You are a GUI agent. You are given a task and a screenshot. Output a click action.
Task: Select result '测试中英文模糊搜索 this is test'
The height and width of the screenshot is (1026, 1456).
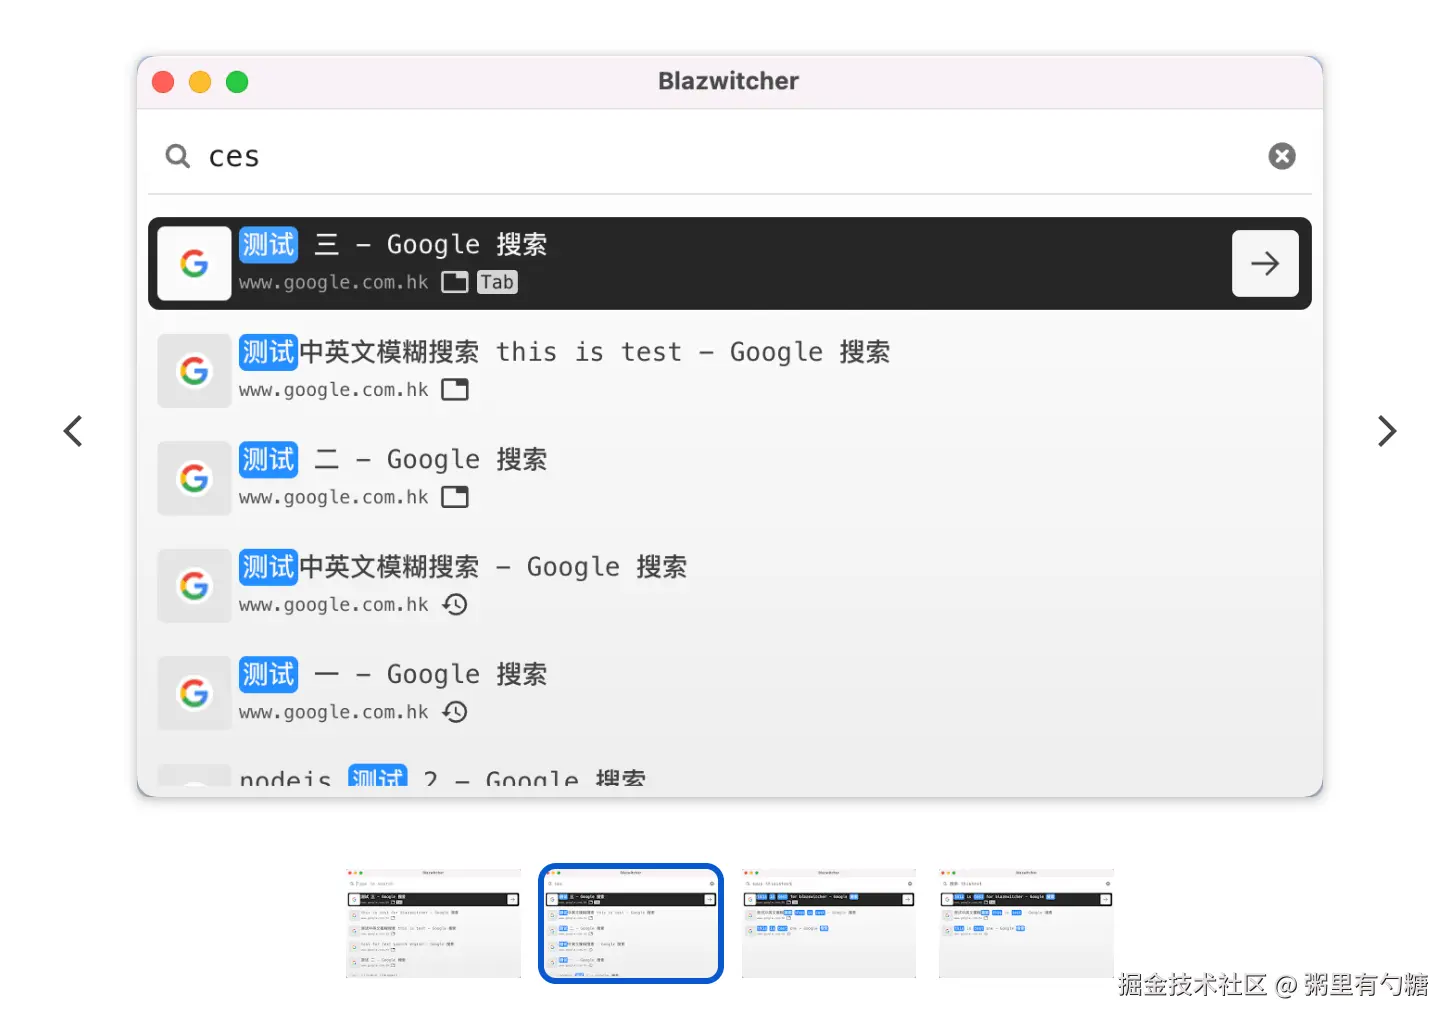730,371
